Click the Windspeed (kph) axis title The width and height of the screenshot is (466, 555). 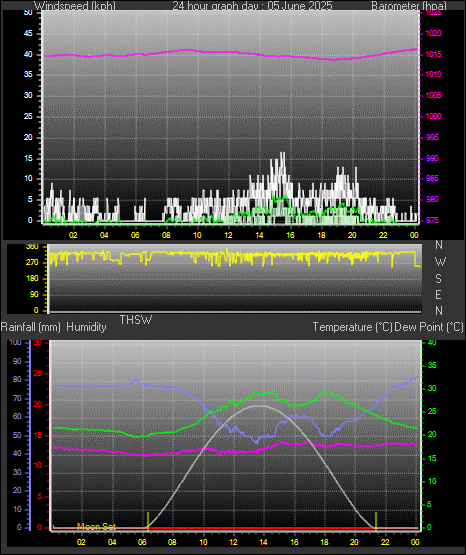coord(75,6)
